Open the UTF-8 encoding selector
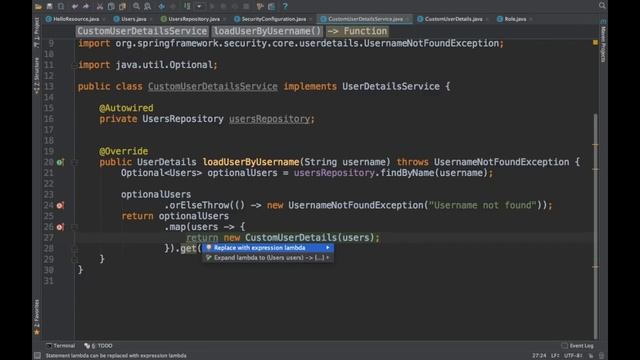 pyautogui.click(x=573, y=356)
